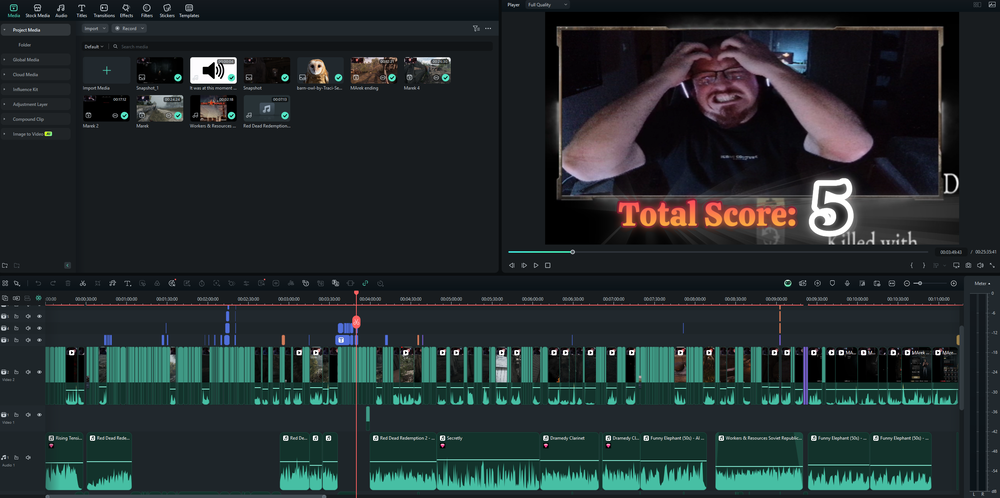Expand the Project Media tree item
1000x498 pixels.
tap(4, 30)
